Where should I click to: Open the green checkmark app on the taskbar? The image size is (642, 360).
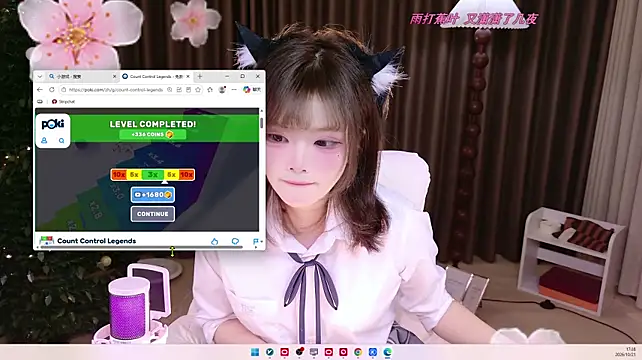tap(270, 352)
